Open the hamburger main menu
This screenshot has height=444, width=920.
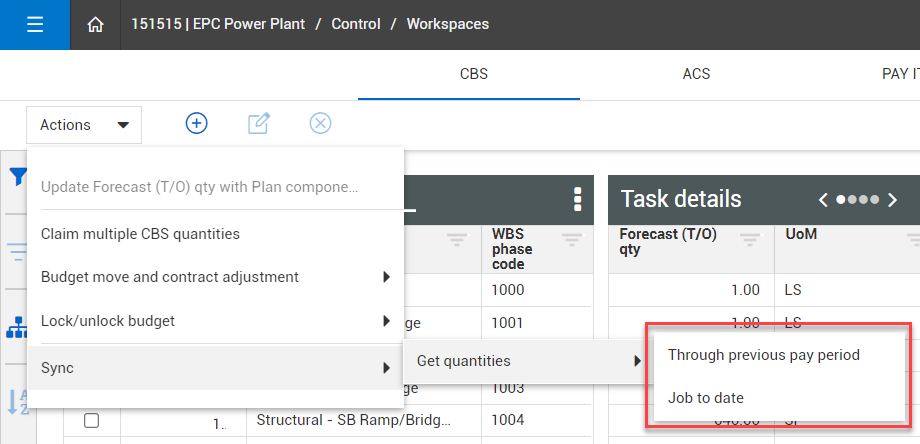pyautogui.click(x=35, y=25)
